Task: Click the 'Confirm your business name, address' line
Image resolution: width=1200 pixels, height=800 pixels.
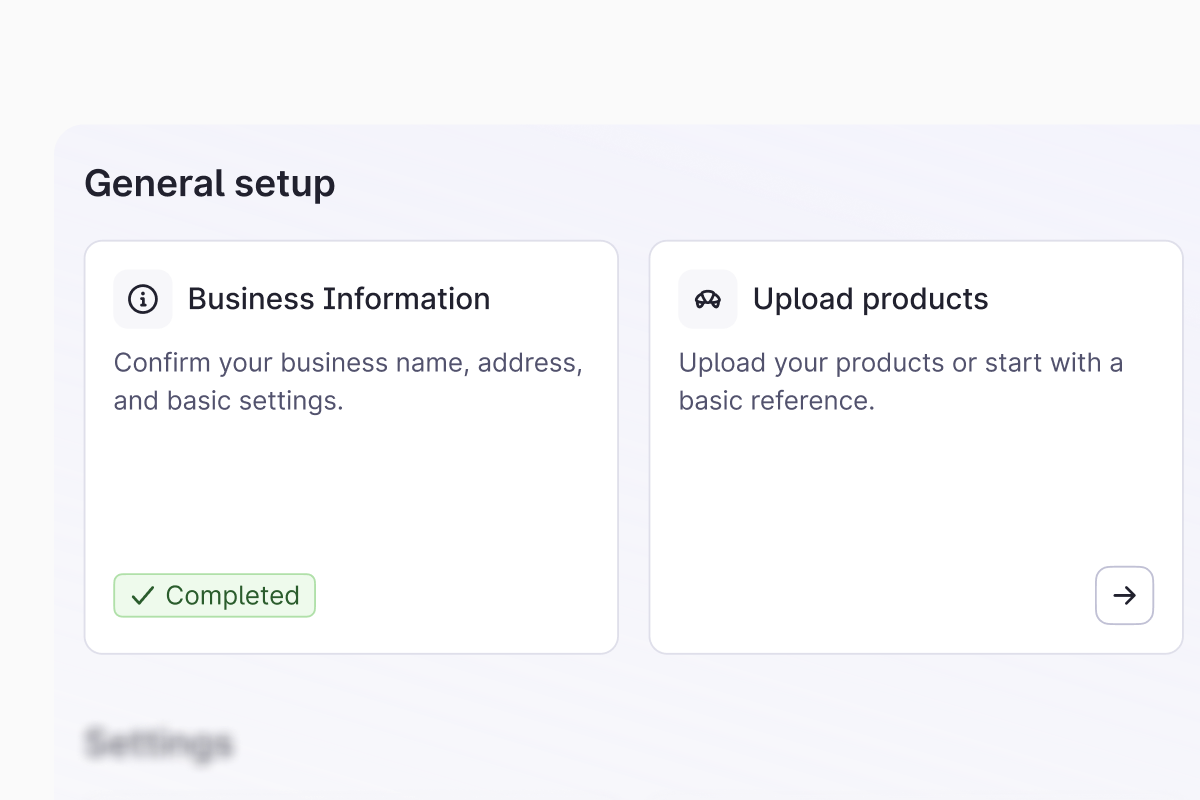Action: (348, 362)
